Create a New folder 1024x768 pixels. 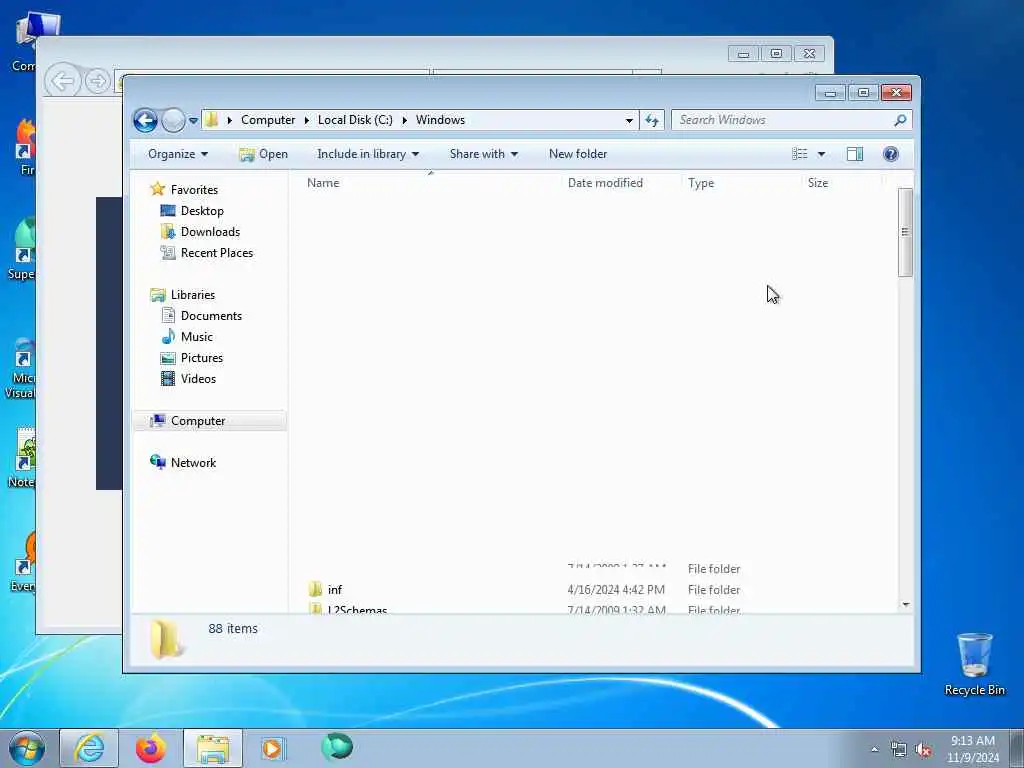coord(578,154)
